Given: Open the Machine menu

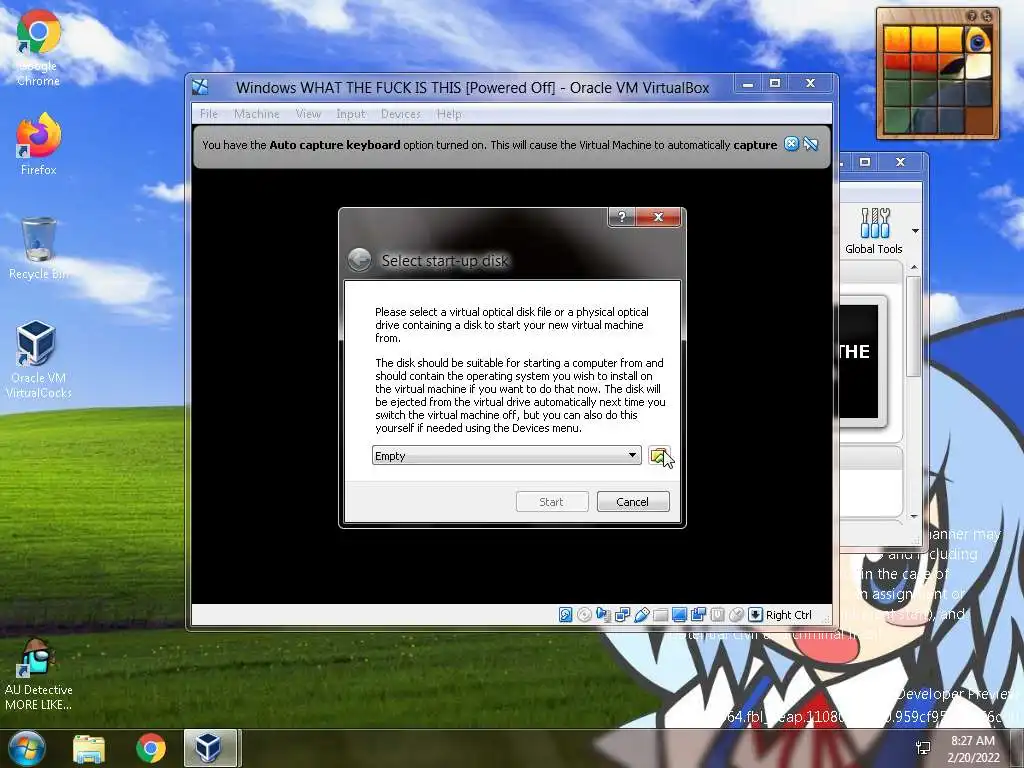Looking at the screenshot, I should coord(257,114).
